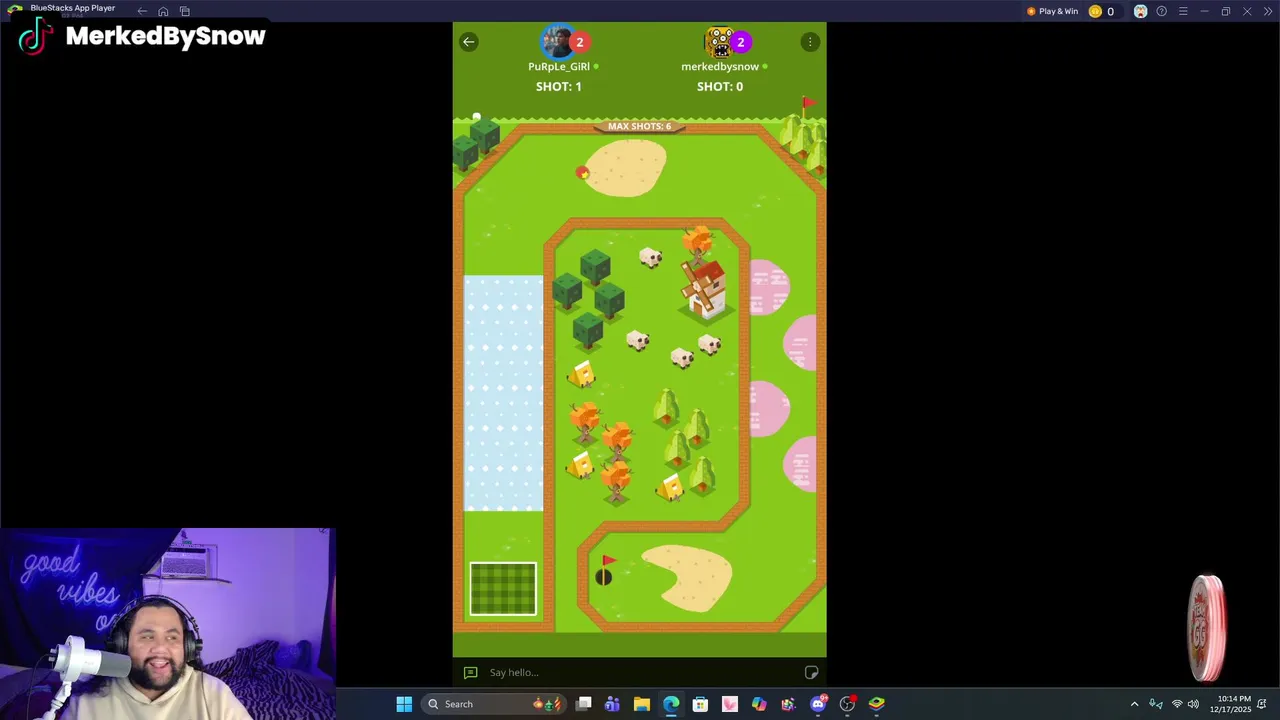Open merkedbysnow player avatar

(720, 42)
